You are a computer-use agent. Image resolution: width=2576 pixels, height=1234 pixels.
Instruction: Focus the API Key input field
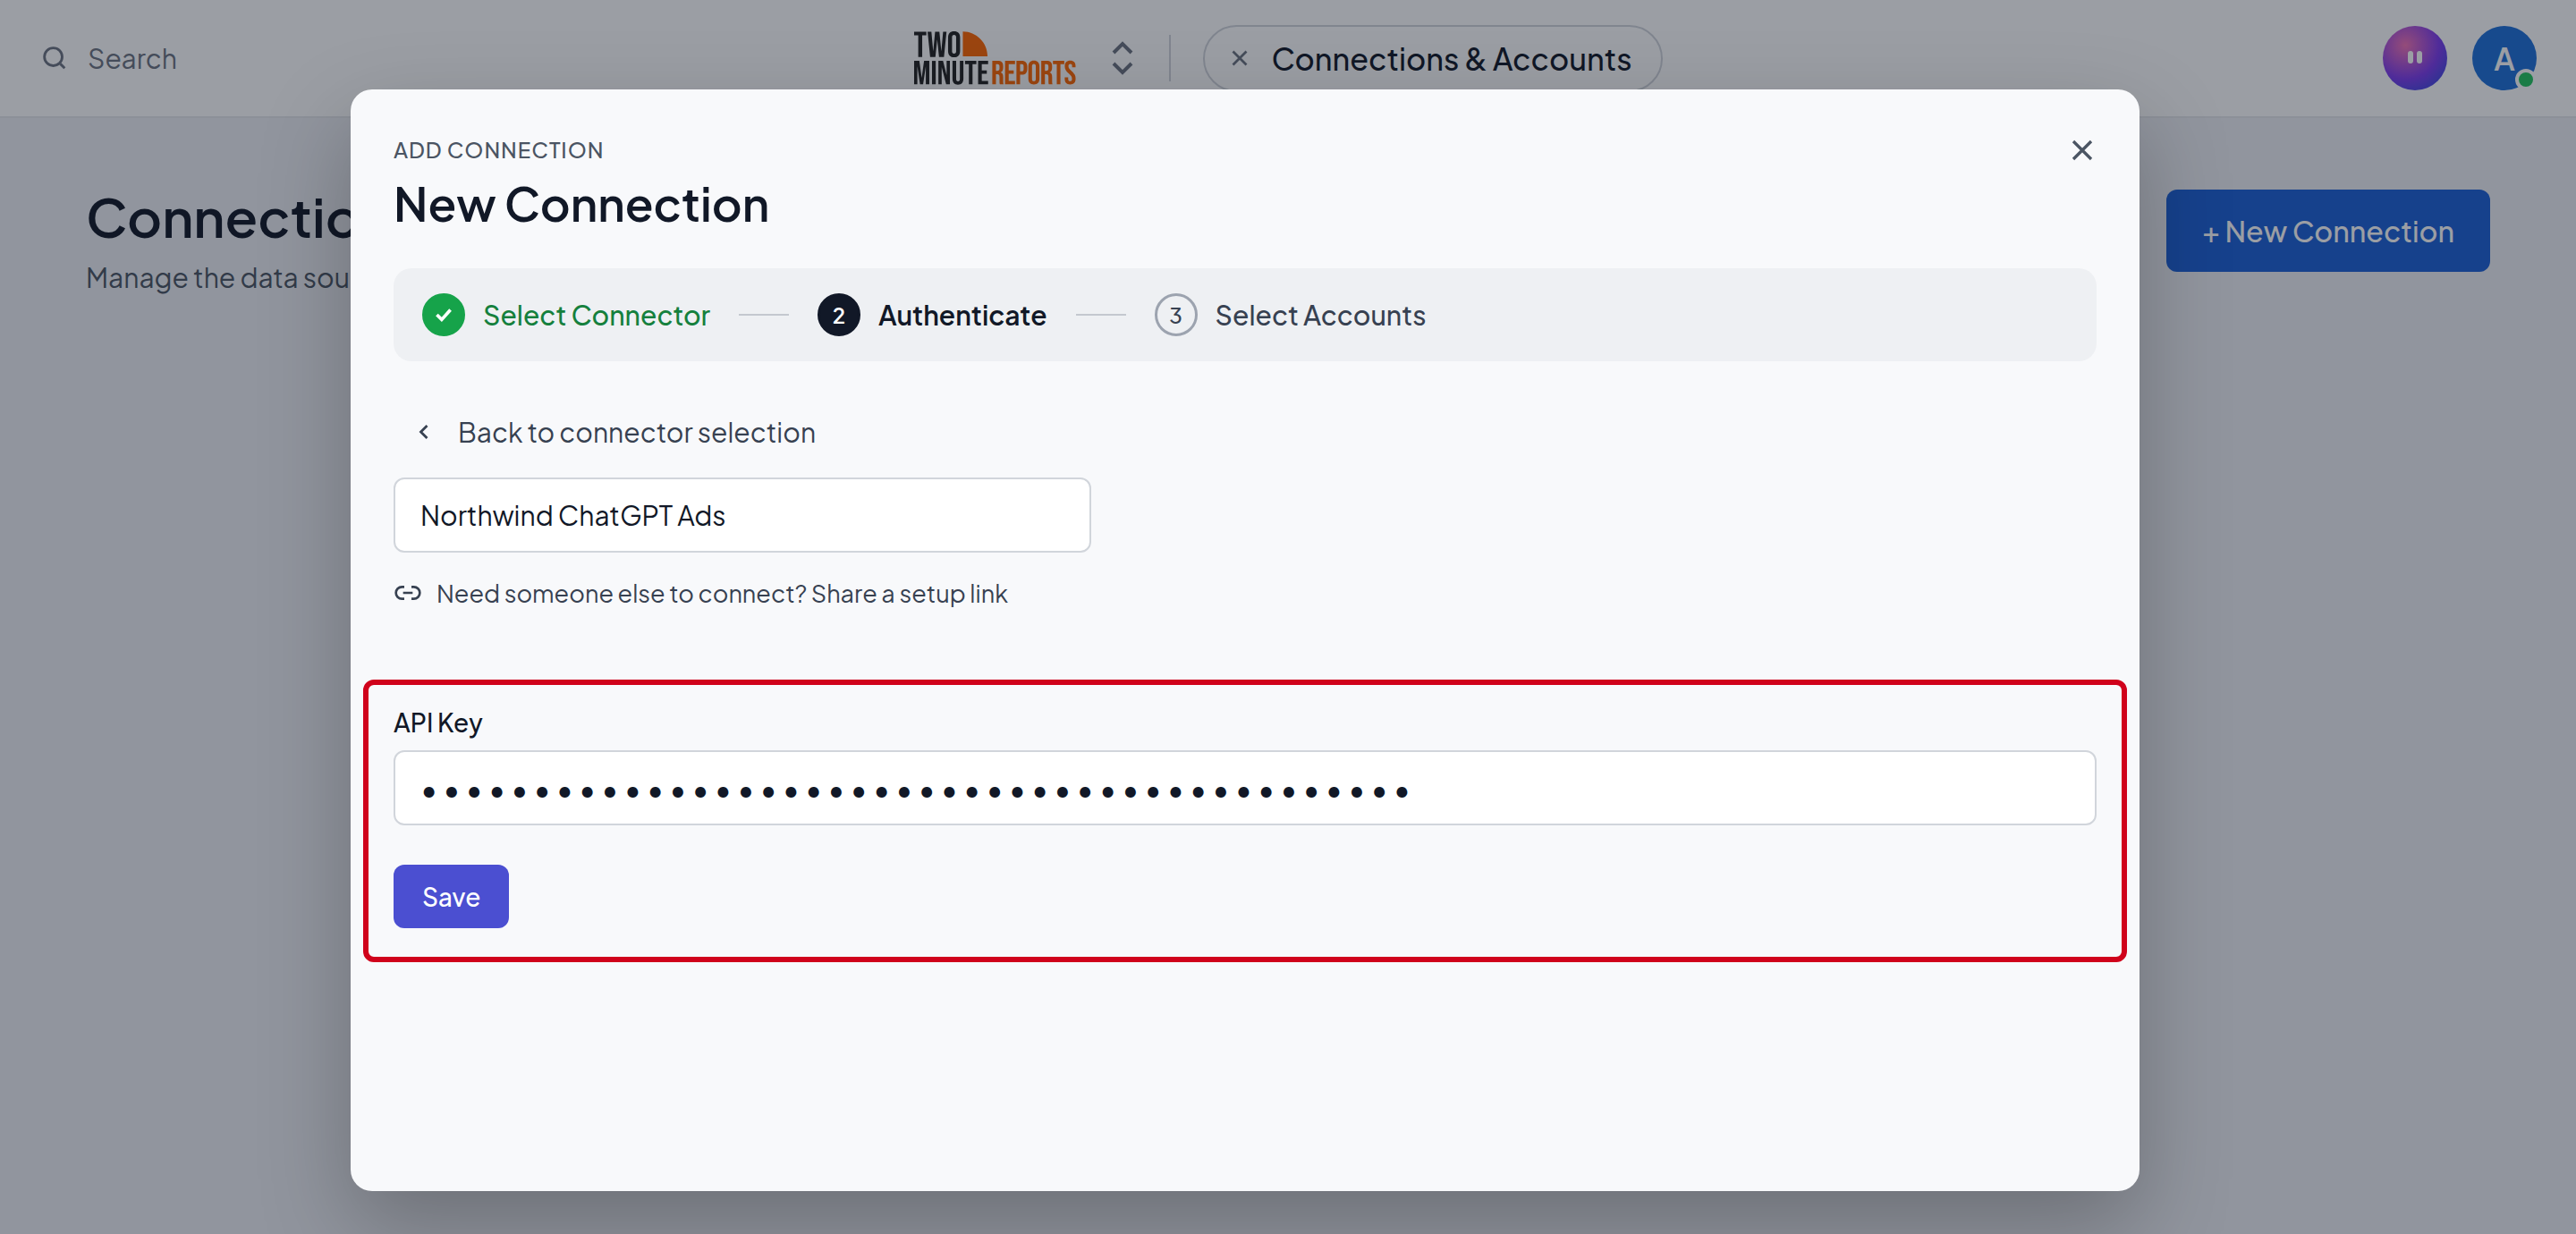tap(1244, 788)
